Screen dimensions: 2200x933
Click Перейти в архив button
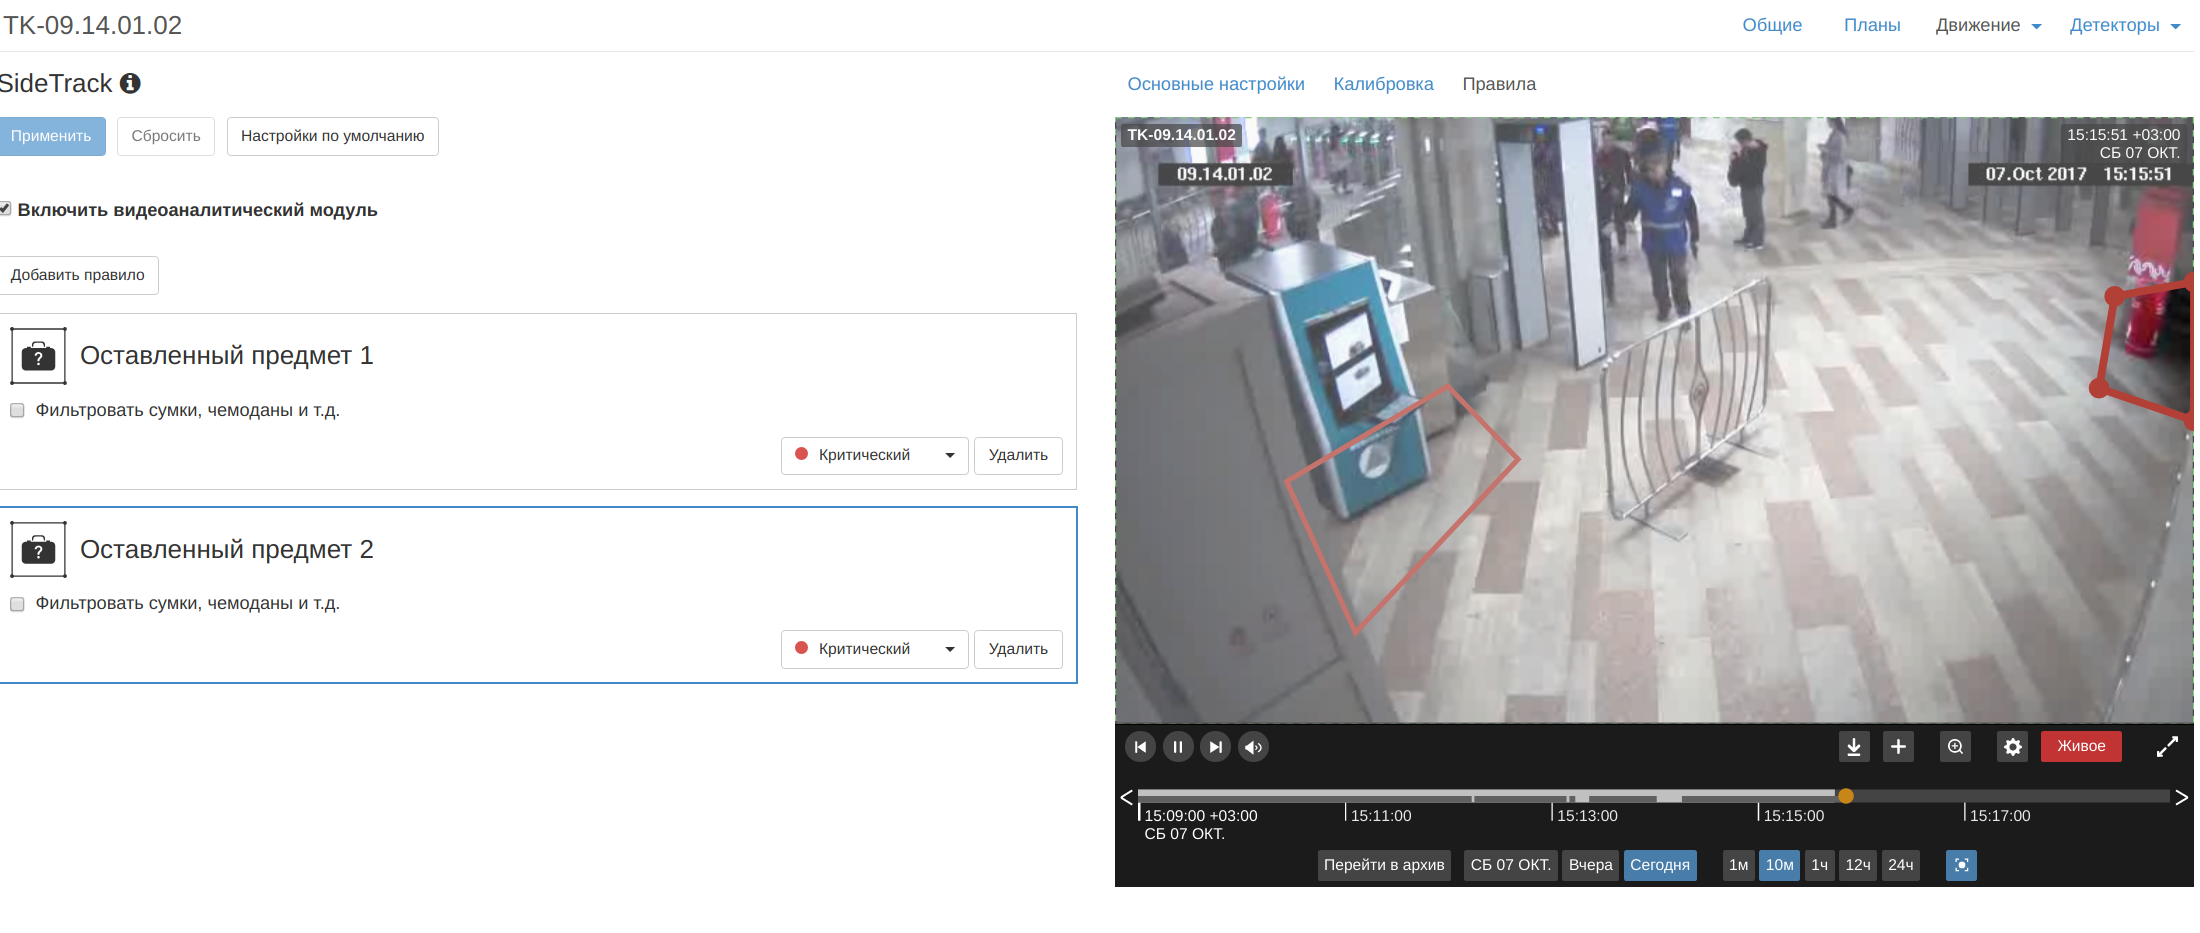(x=1384, y=865)
